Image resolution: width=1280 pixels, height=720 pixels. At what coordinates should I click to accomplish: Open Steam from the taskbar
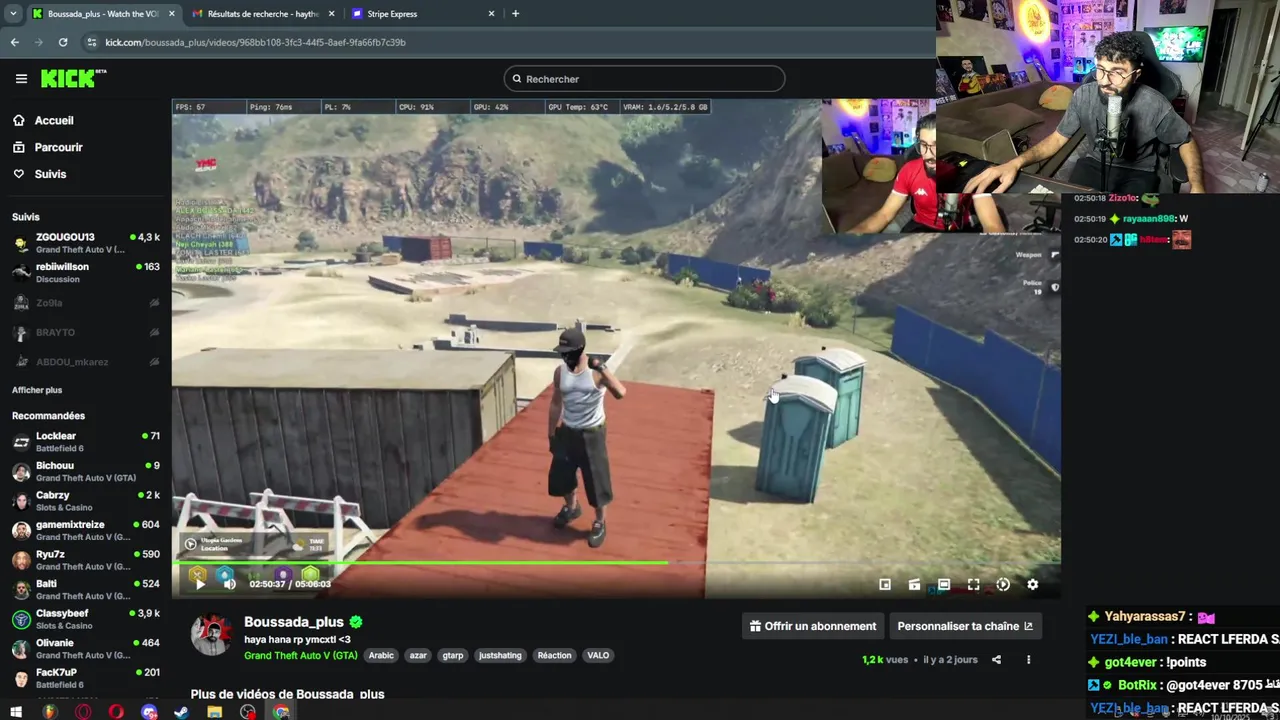[x=181, y=712]
